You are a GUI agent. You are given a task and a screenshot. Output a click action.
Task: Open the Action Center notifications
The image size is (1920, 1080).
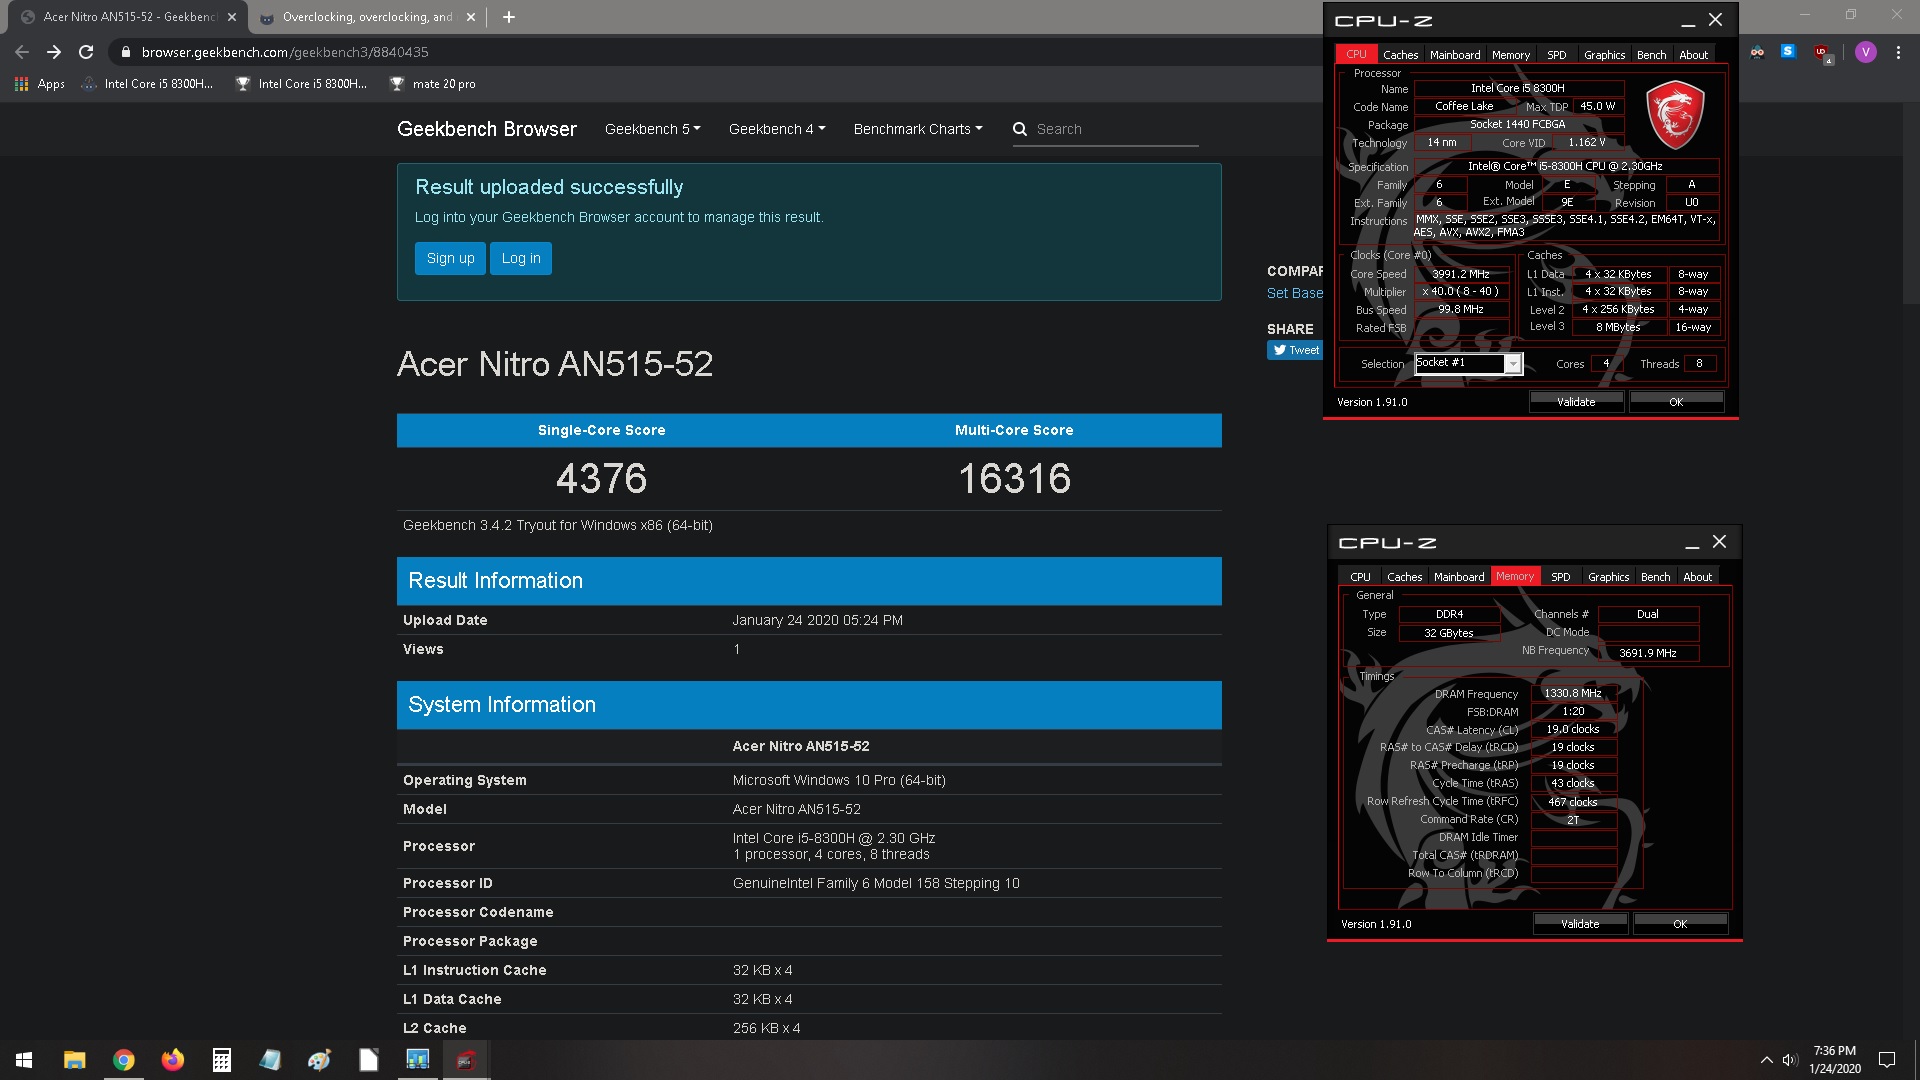click(x=1887, y=1060)
